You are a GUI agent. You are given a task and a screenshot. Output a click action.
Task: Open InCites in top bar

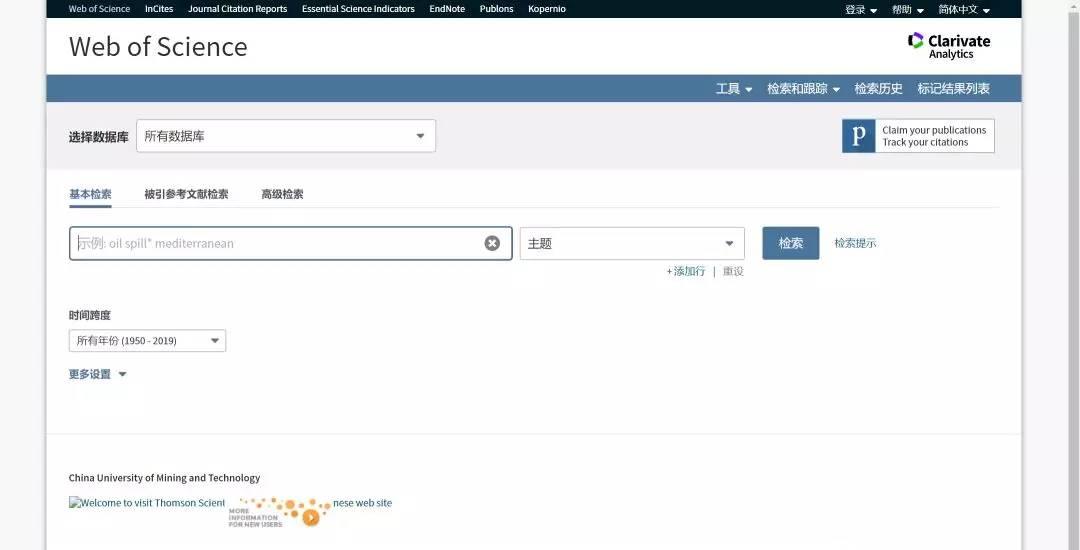pyautogui.click(x=159, y=9)
